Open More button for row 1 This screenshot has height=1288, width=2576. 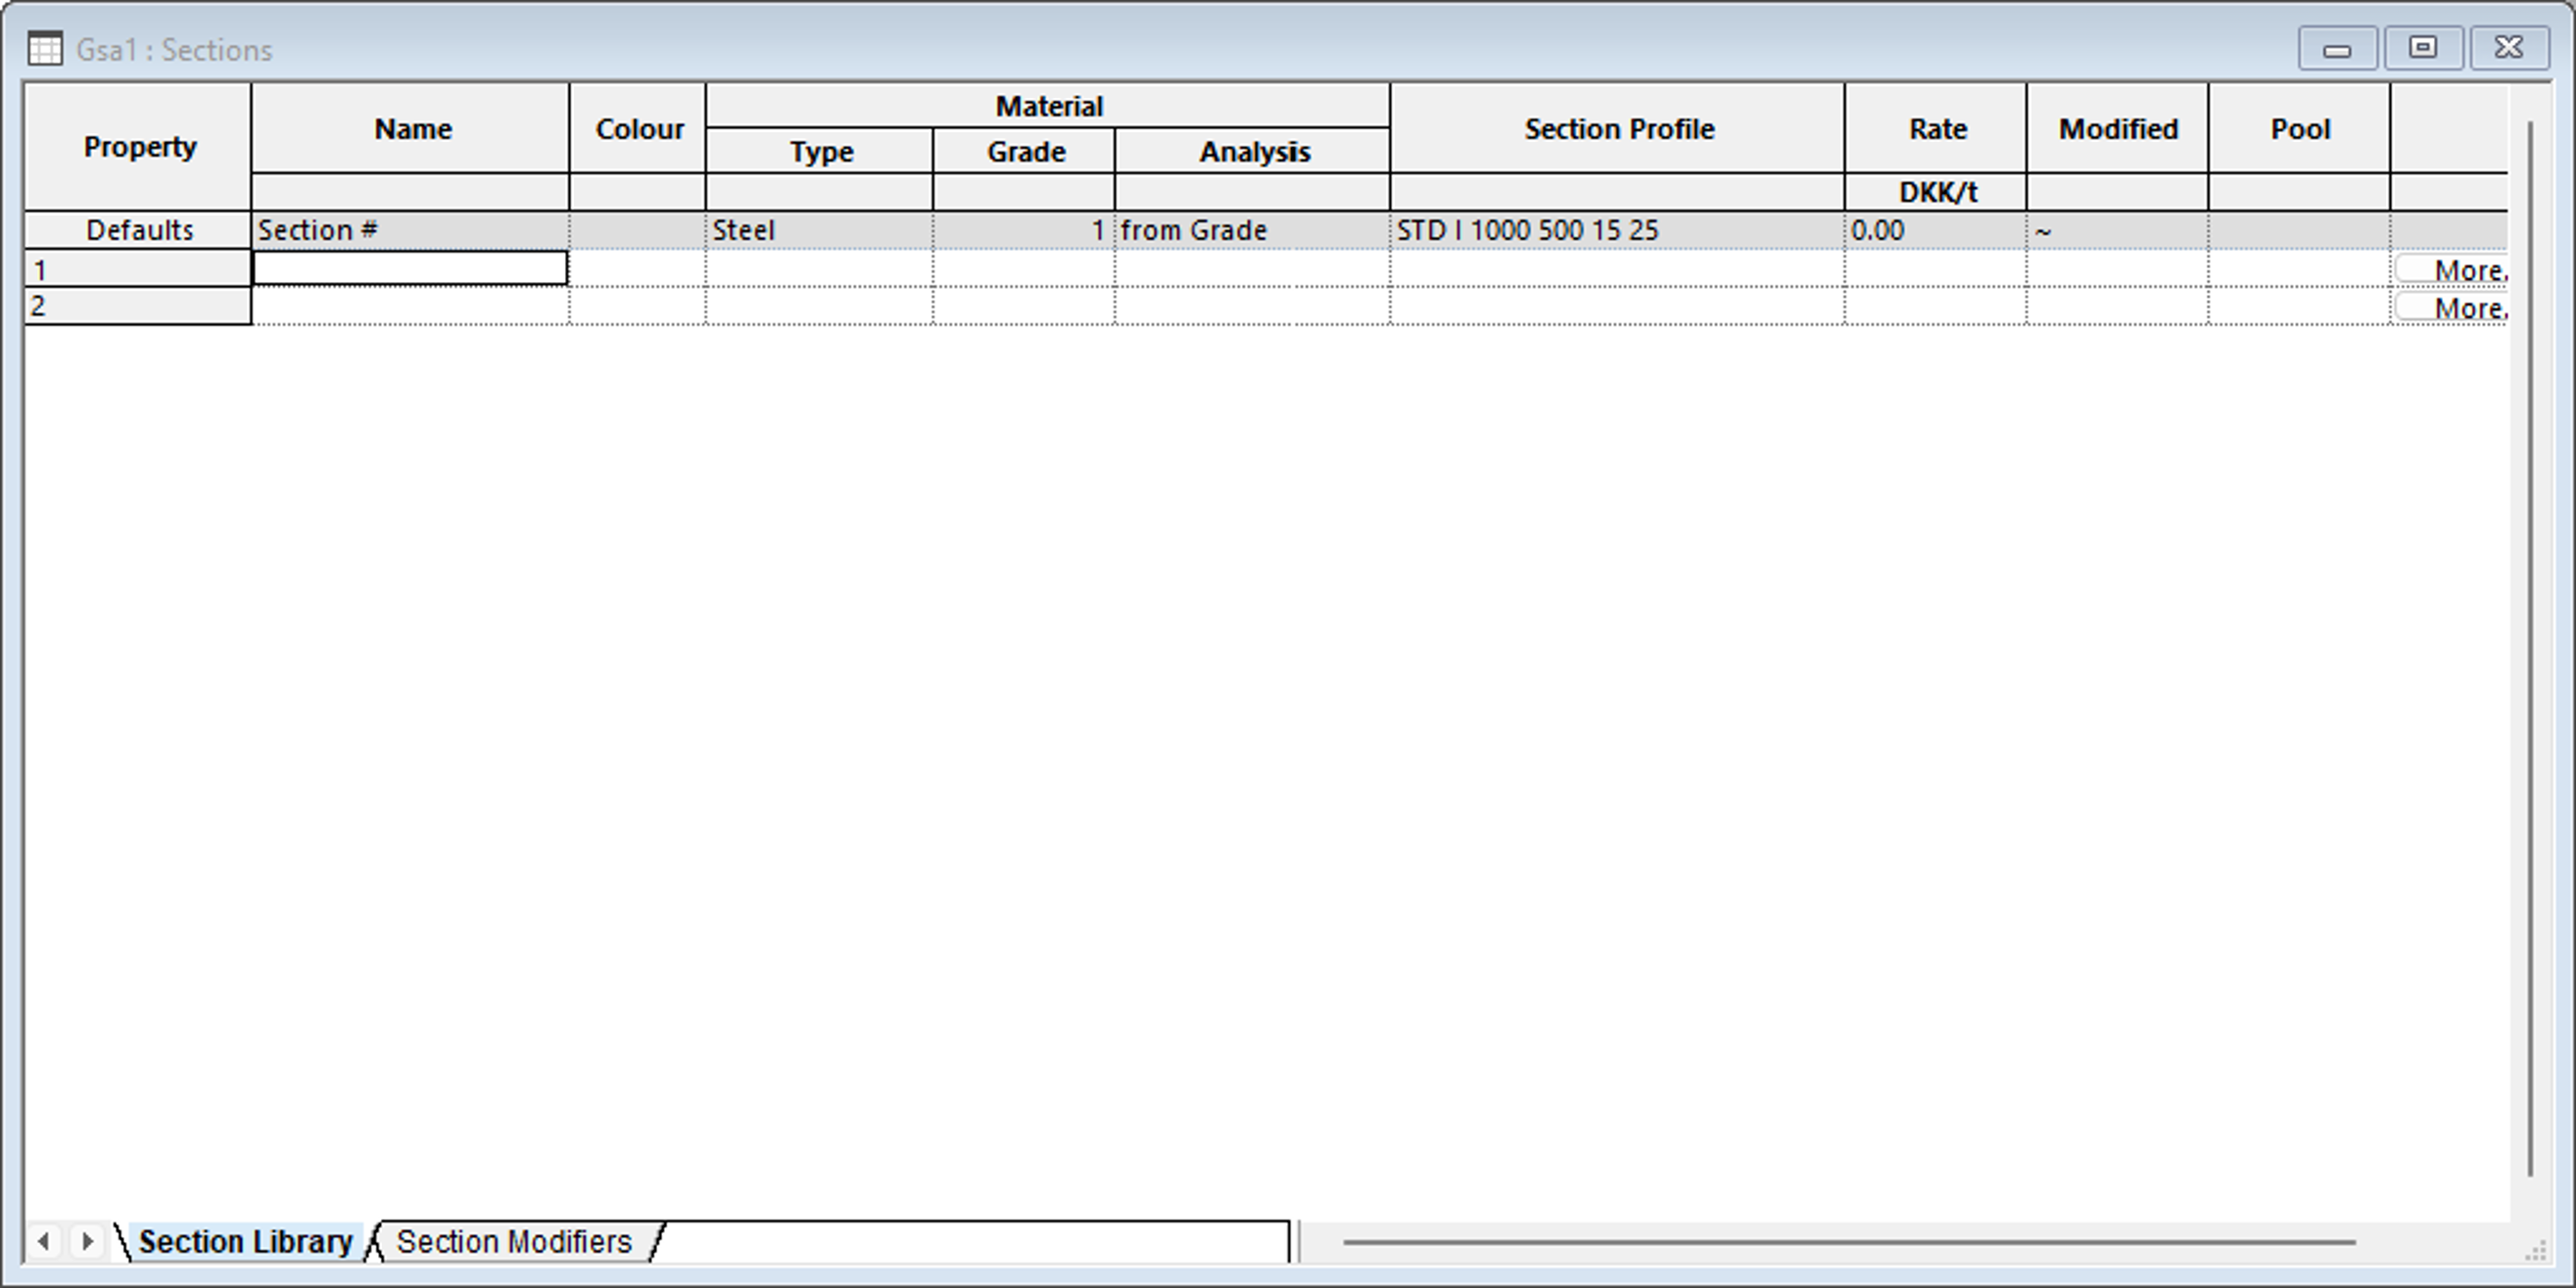pos(2452,270)
